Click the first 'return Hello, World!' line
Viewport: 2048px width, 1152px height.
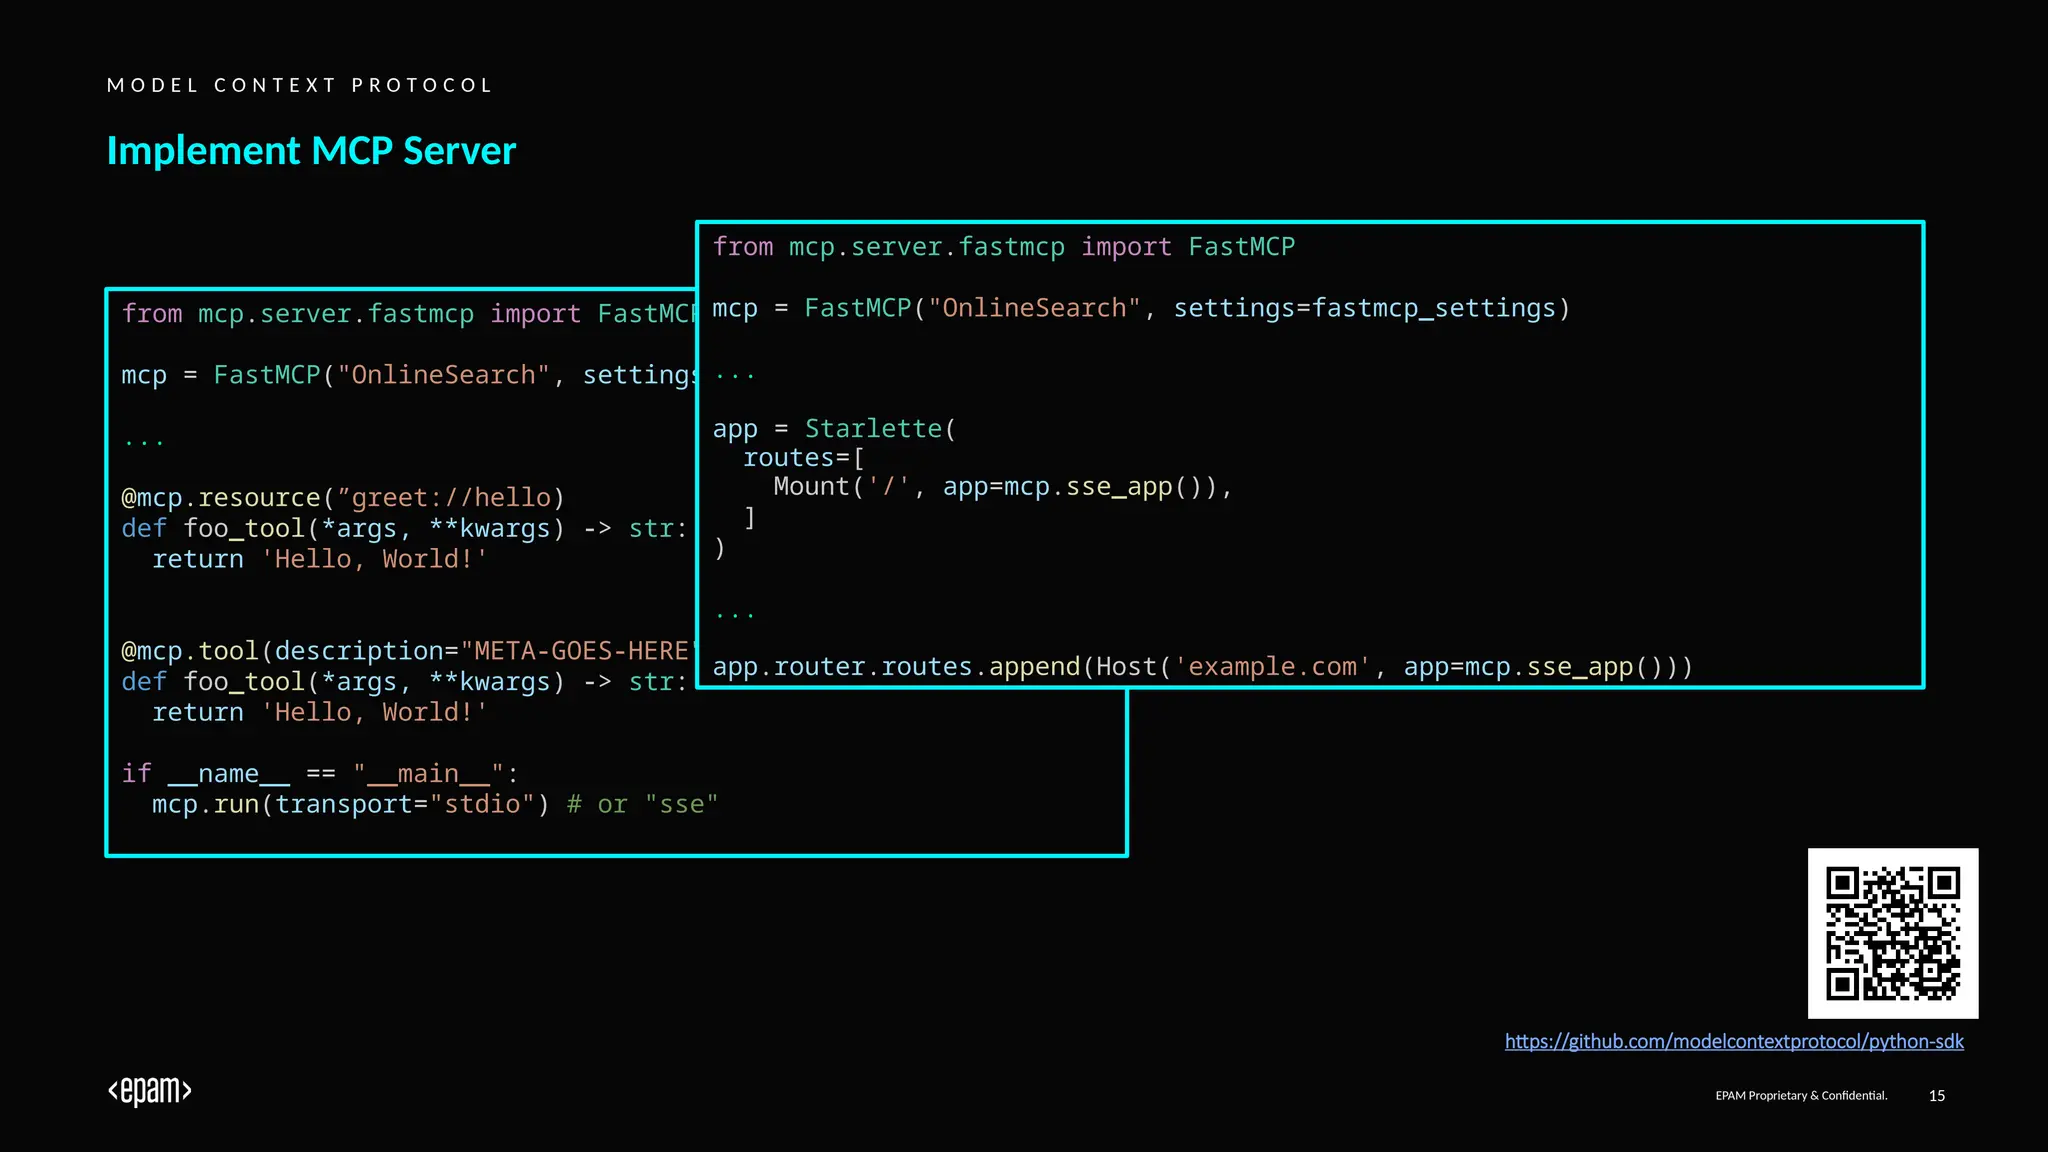pyautogui.click(x=319, y=559)
